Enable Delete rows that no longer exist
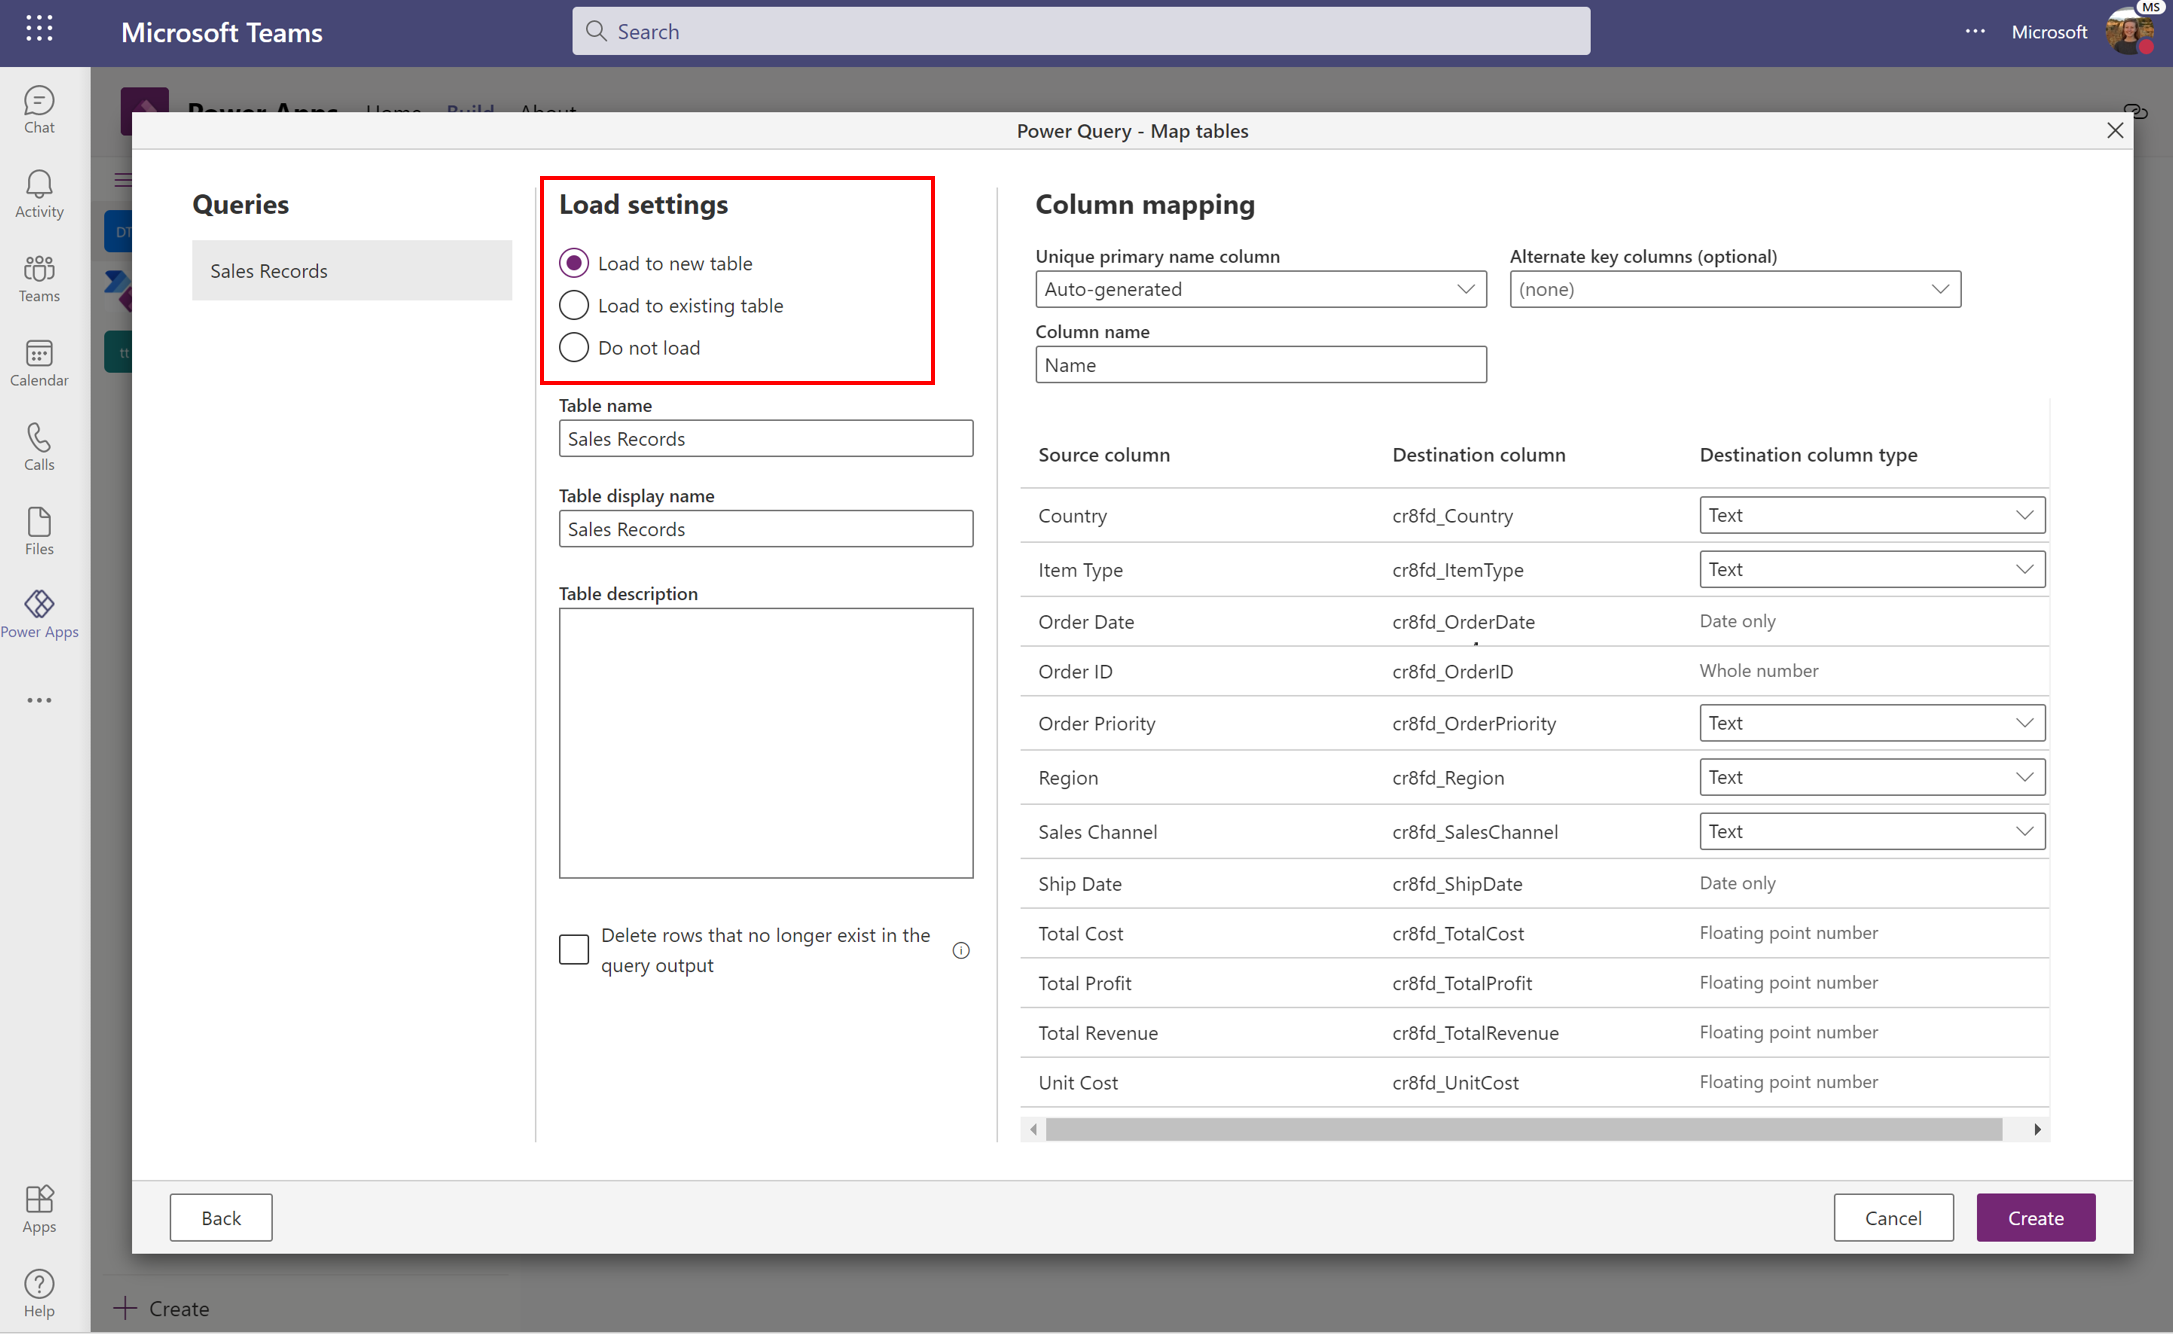This screenshot has width=2173, height=1334. [574, 949]
